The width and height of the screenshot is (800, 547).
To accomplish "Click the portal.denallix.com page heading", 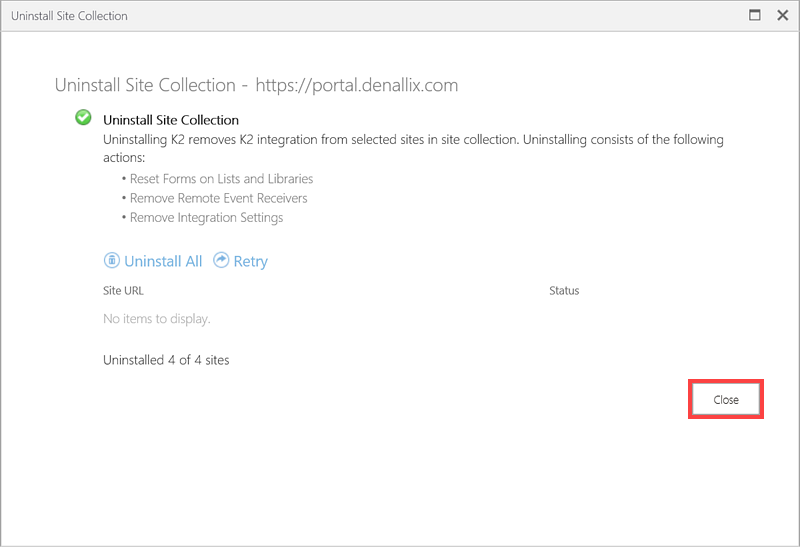I will click(256, 85).
